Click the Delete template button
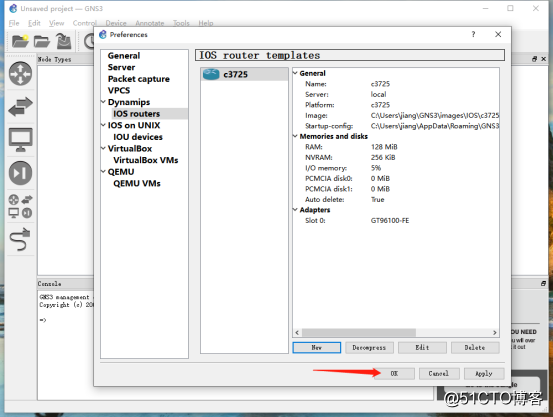The width and height of the screenshot is (553, 417). (475, 348)
